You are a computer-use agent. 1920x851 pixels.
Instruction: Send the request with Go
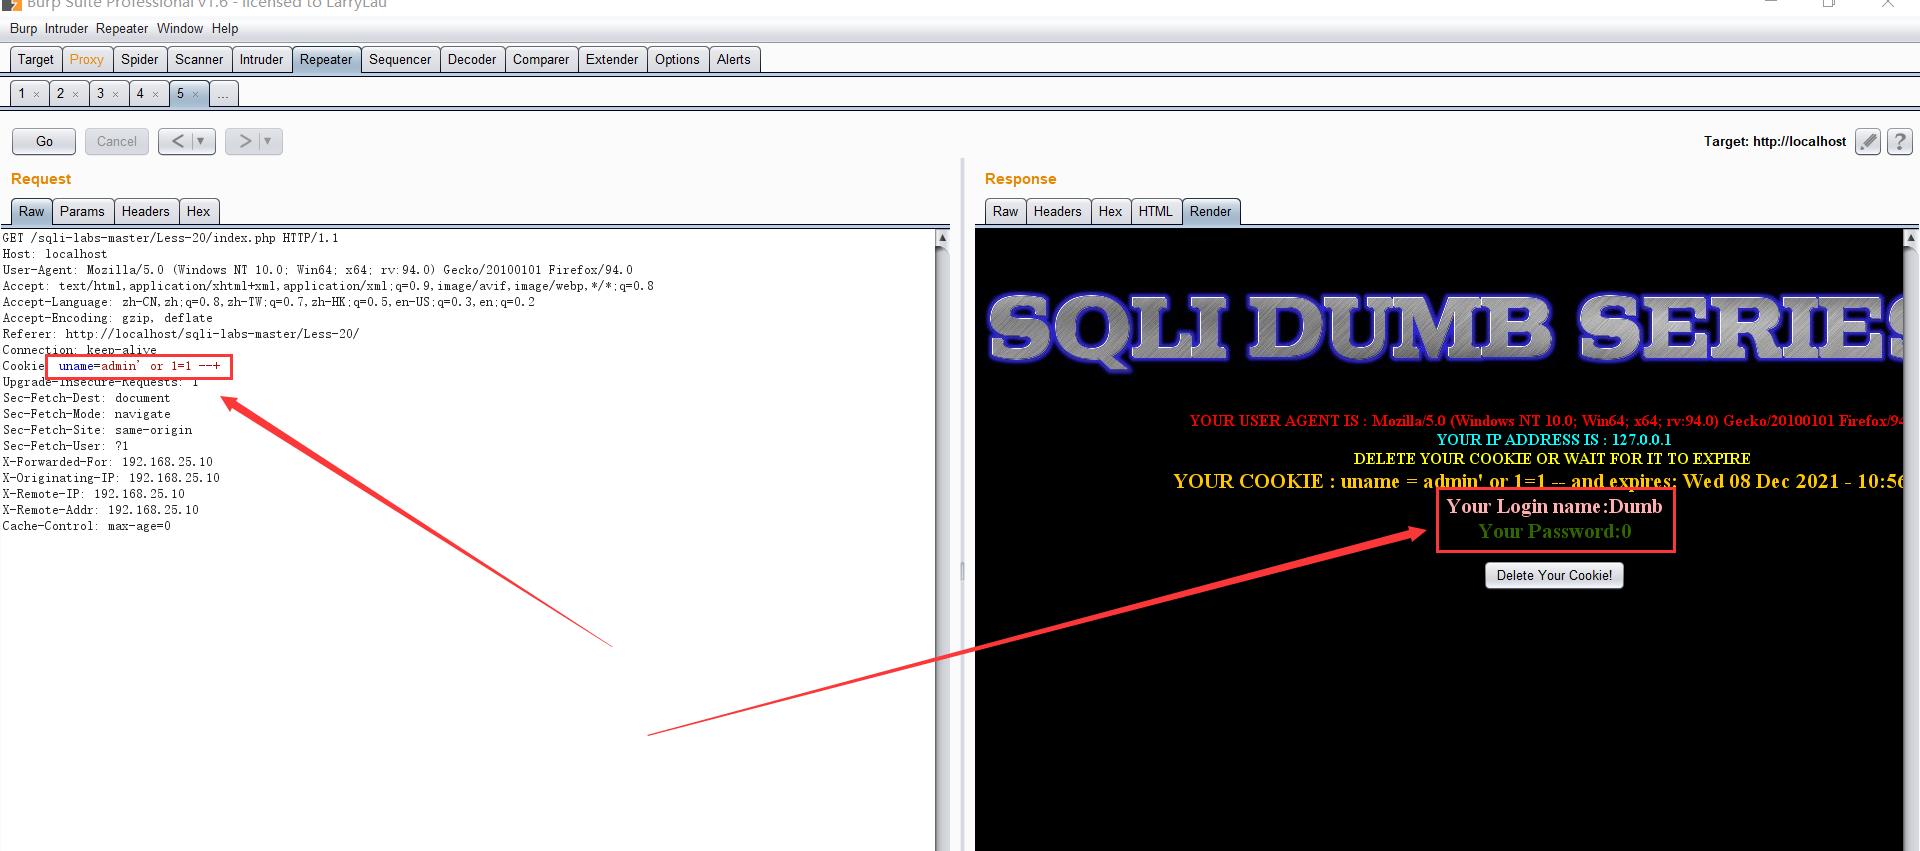click(44, 141)
